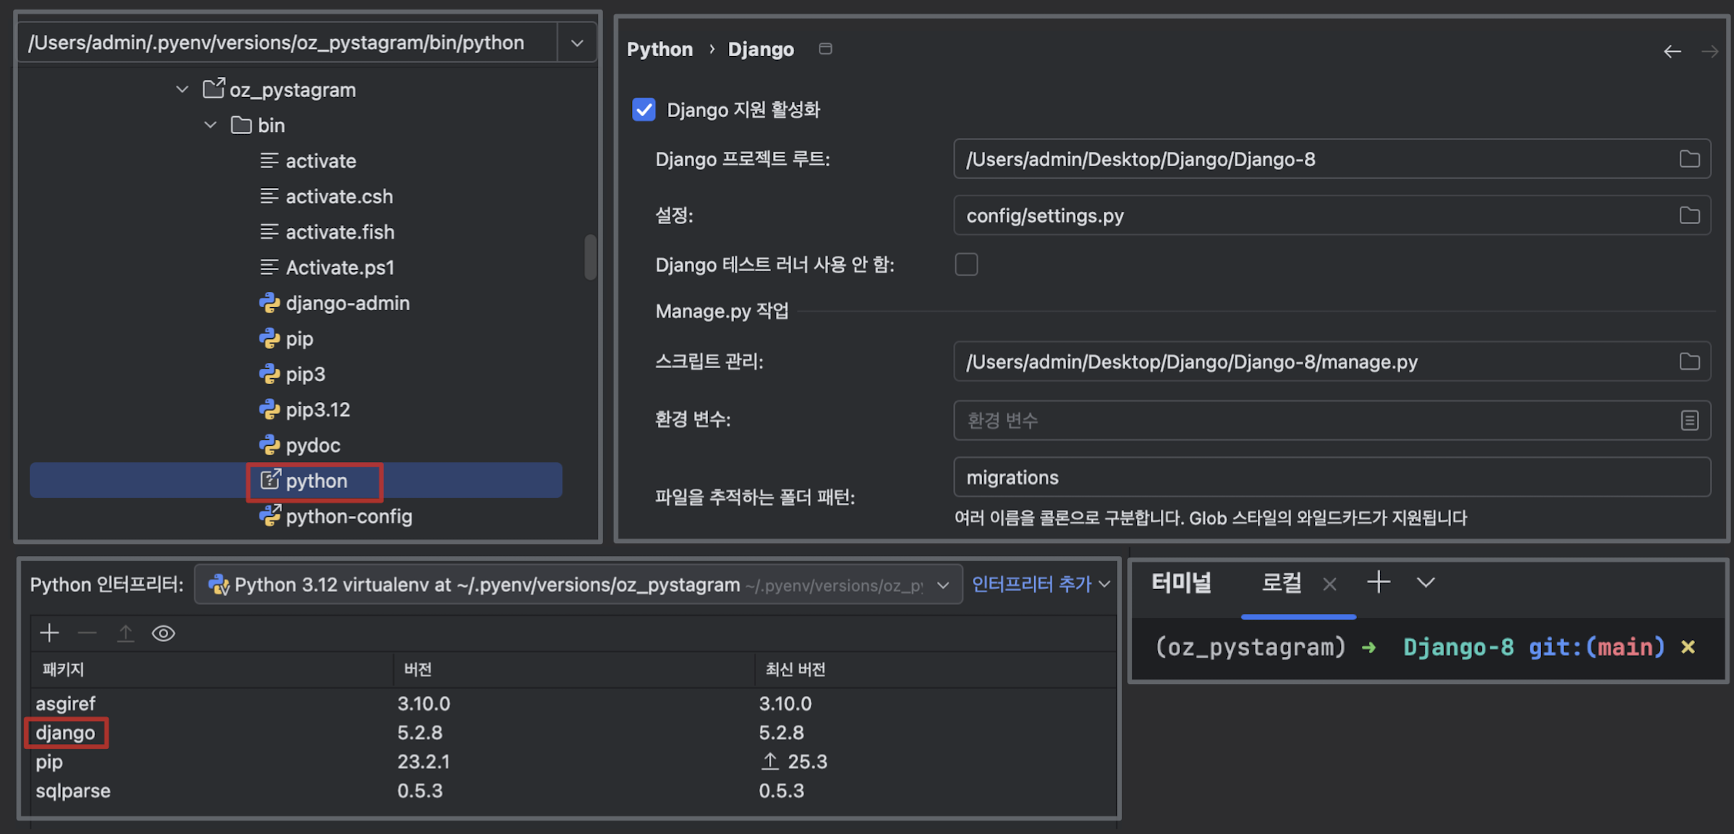Add a new terminal tab with plus
Image resolution: width=1734 pixels, height=834 pixels.
pyautogui.click(x=1378, y=582)
